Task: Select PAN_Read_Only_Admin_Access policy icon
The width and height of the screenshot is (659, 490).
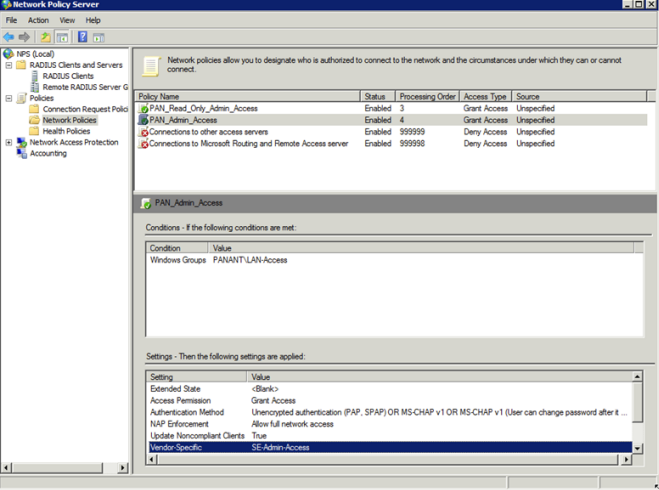Action: click(144, 108)
